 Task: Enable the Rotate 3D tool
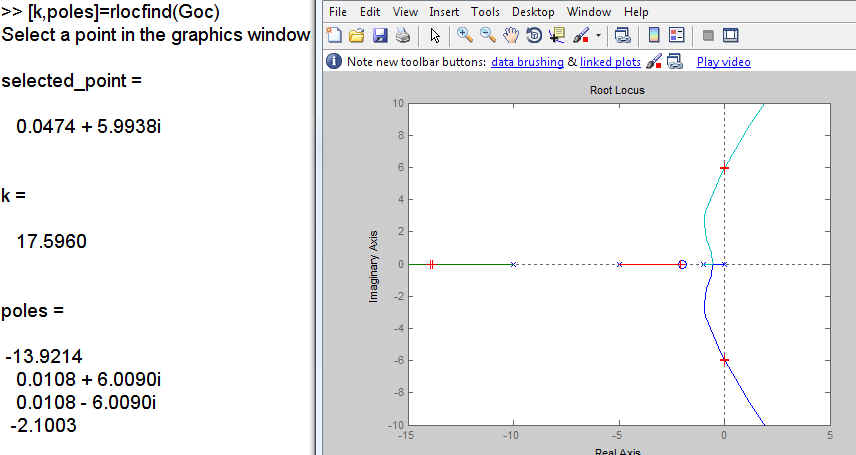pyautogui.click(x=533, y=36)
